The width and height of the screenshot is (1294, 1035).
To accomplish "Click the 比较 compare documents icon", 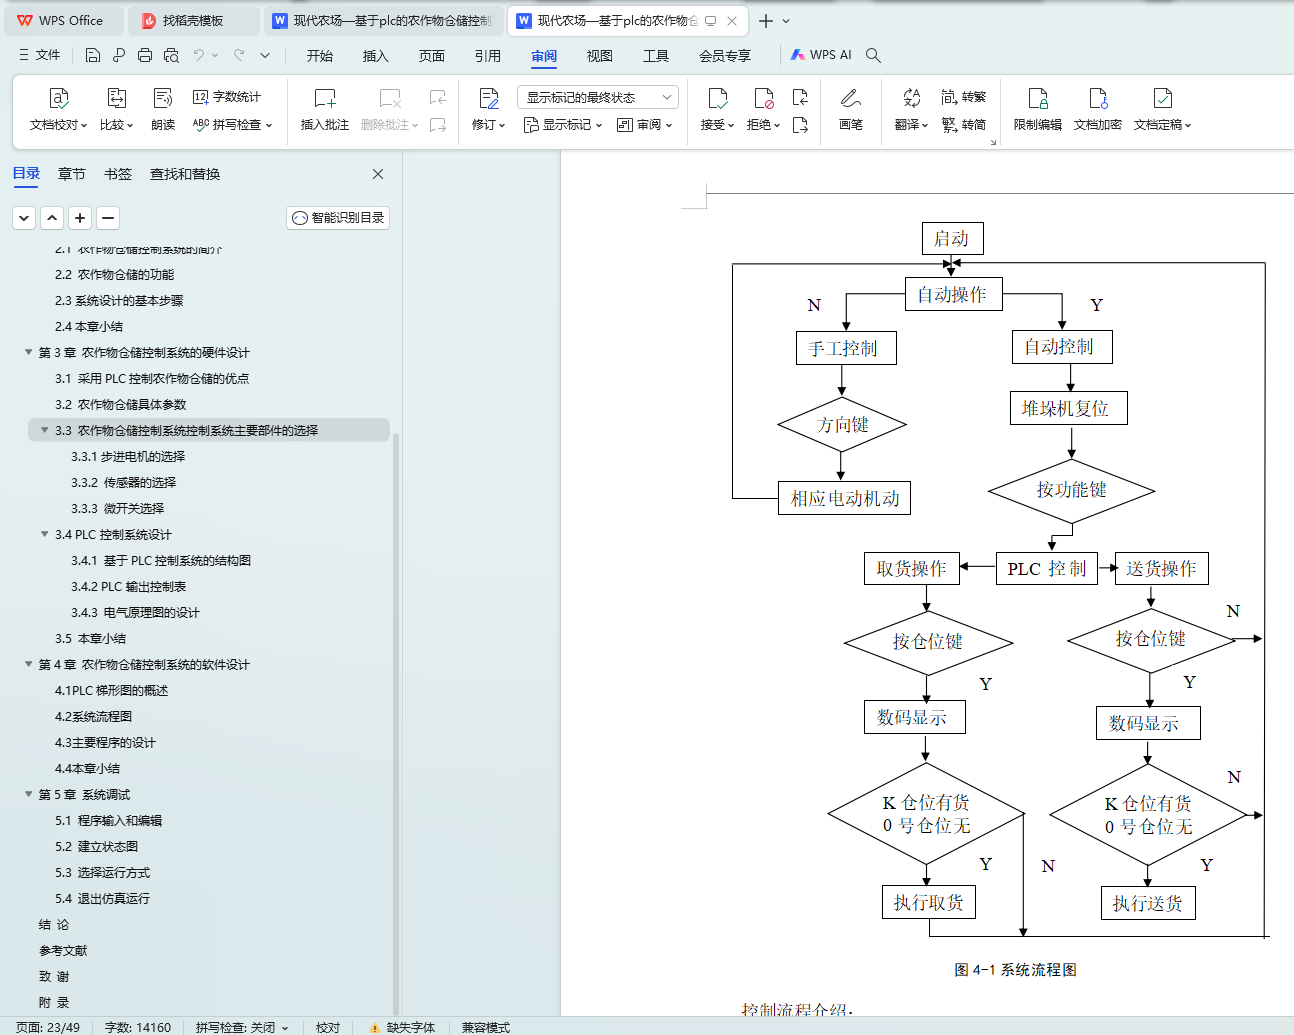I will 116,98.
